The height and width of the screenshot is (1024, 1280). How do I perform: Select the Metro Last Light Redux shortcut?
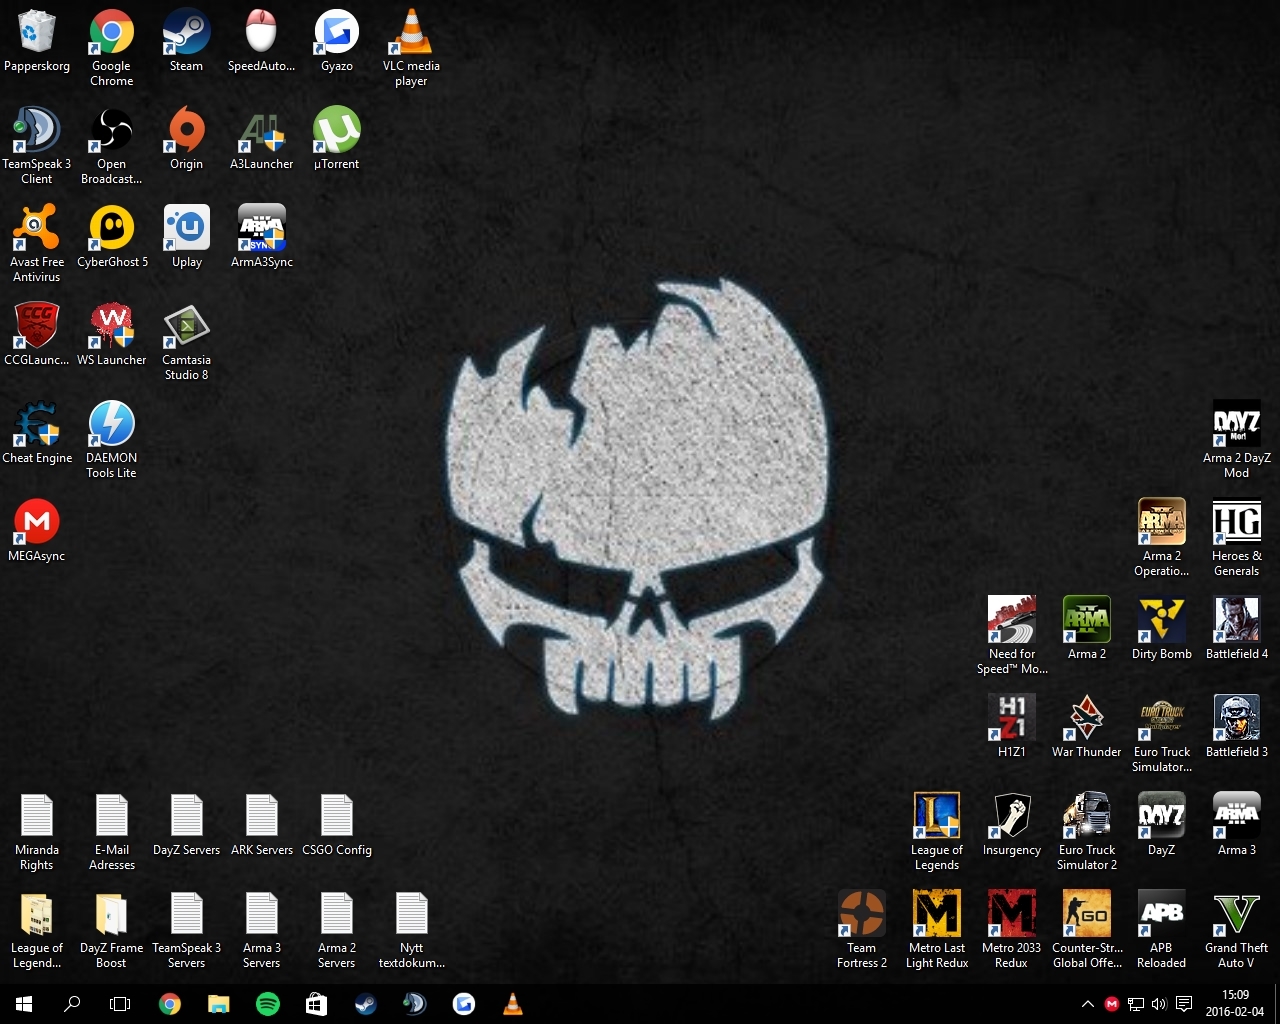coord(937,930)
